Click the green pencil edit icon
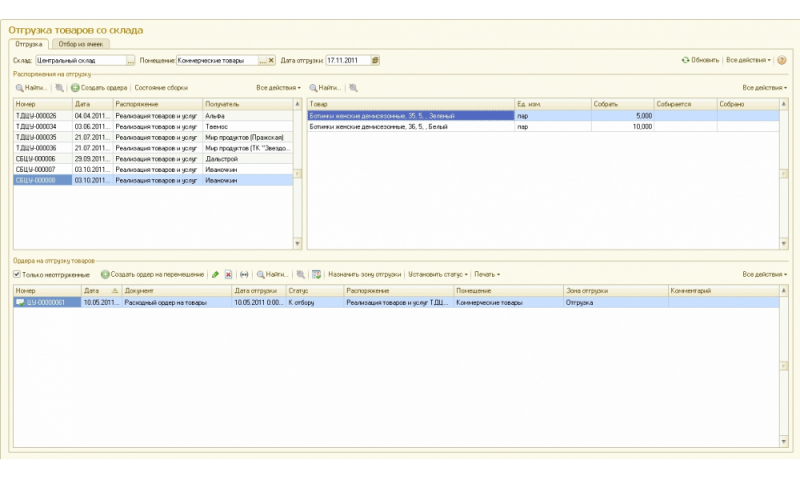Viewport: 800px width, 480px height. point(215,274)
